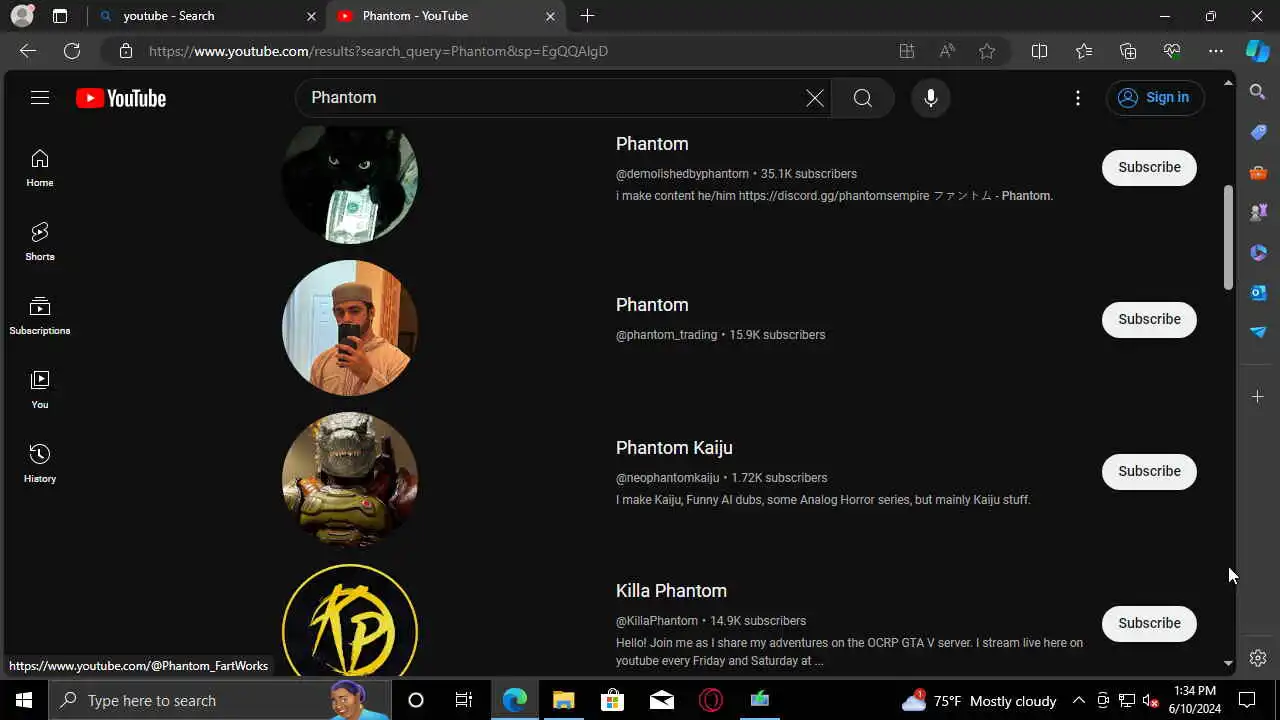The height and width of the screenshot is (720, 1280).
Task: Refresh the current page
Action: pyautogui.click(x=72, y=51)
